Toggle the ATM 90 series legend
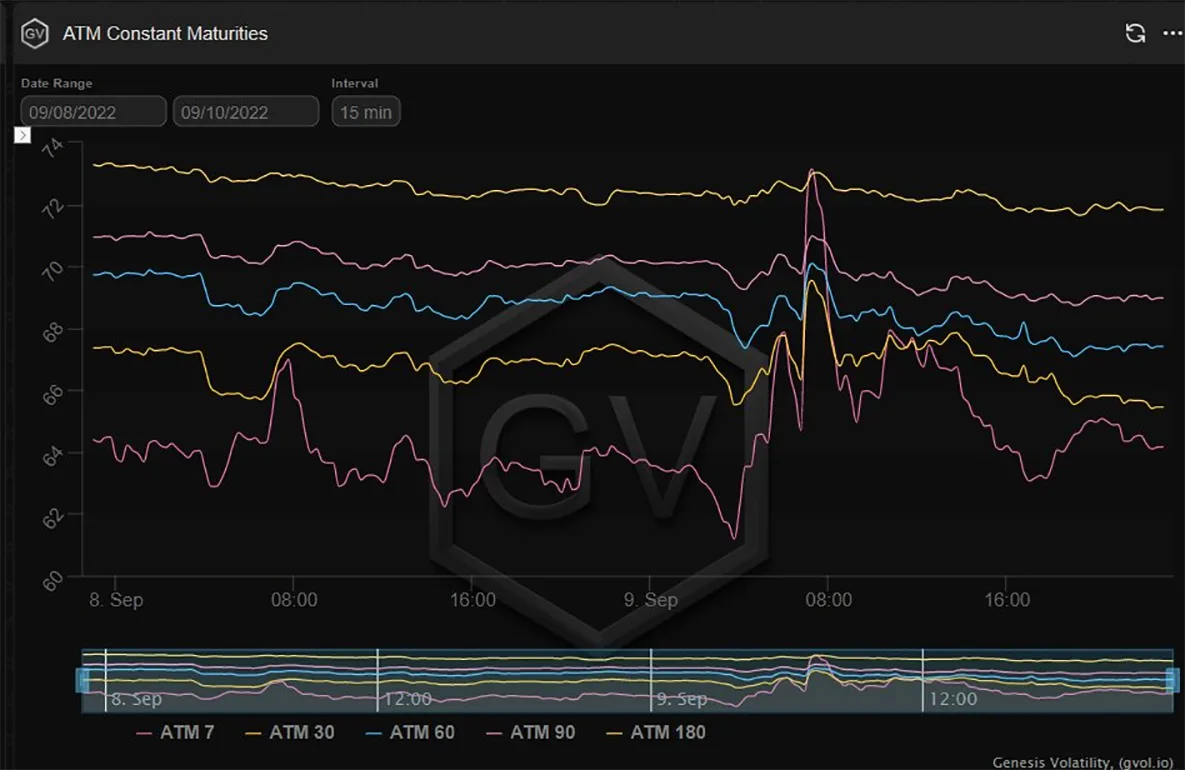 coord(531,732)
